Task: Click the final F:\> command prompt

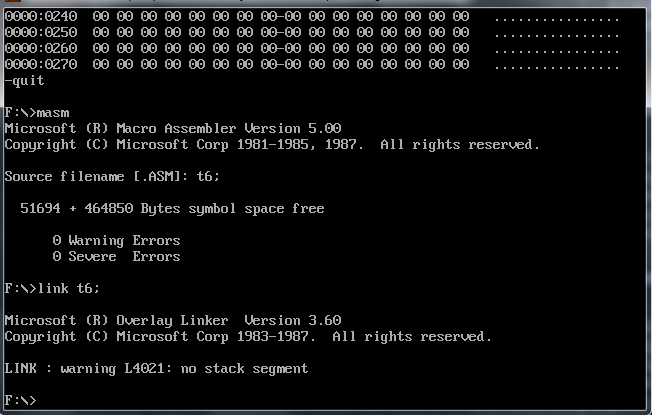Action: pos(21,400)
